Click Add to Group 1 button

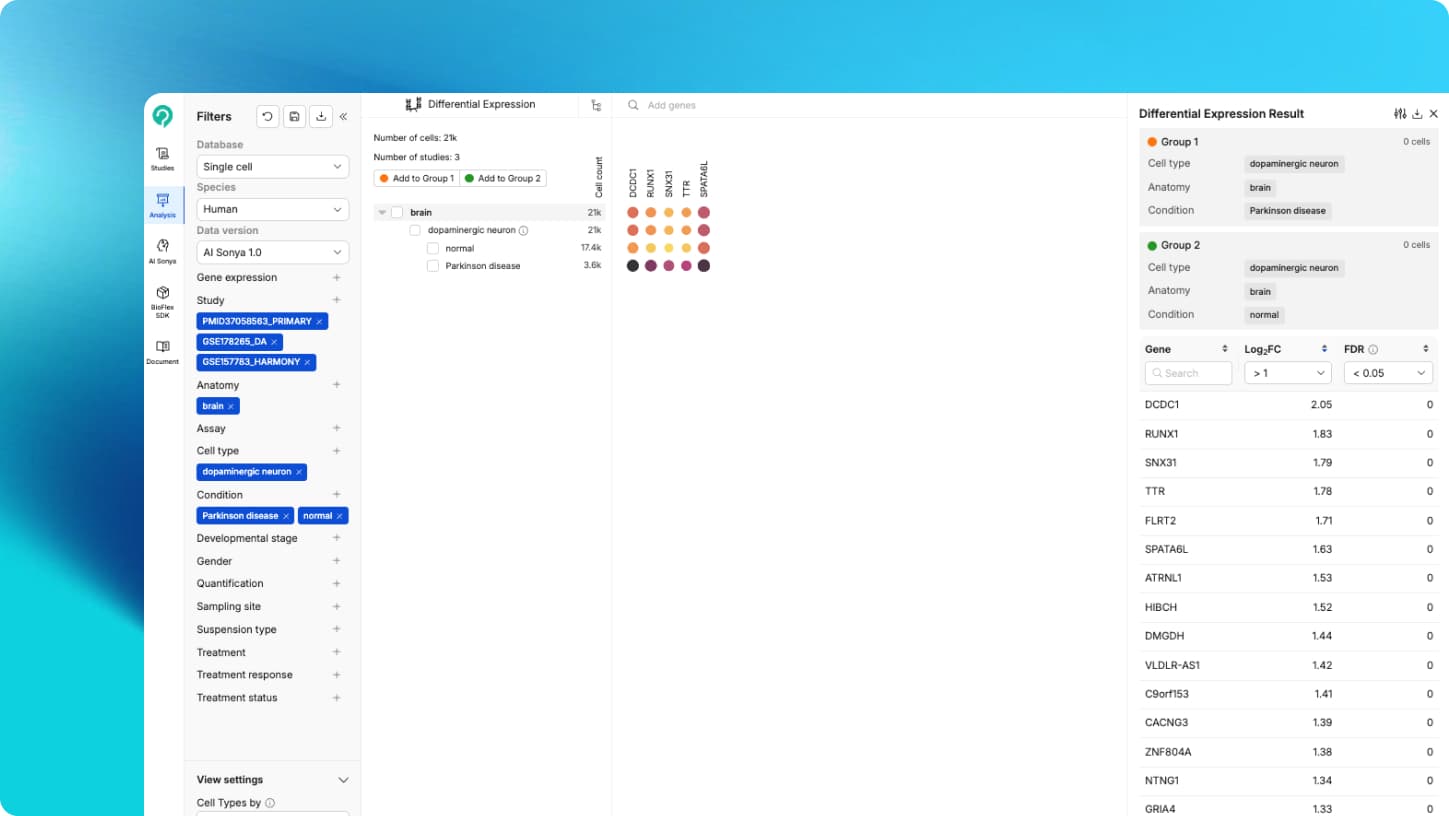[x=417, y=179]
